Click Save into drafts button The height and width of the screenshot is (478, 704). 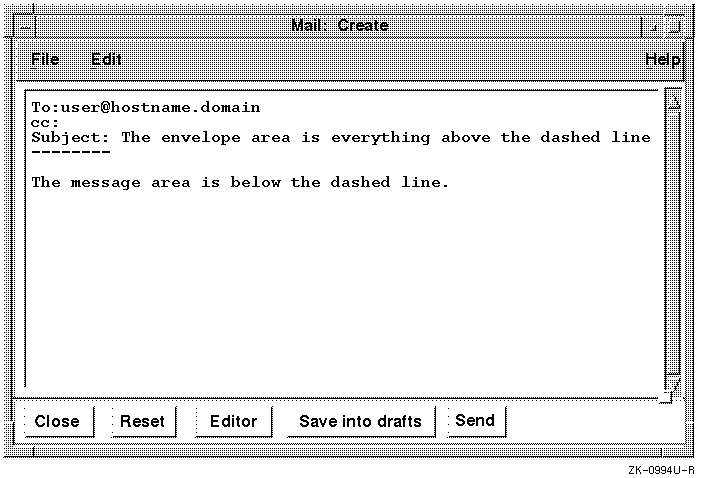click(360, 421)
